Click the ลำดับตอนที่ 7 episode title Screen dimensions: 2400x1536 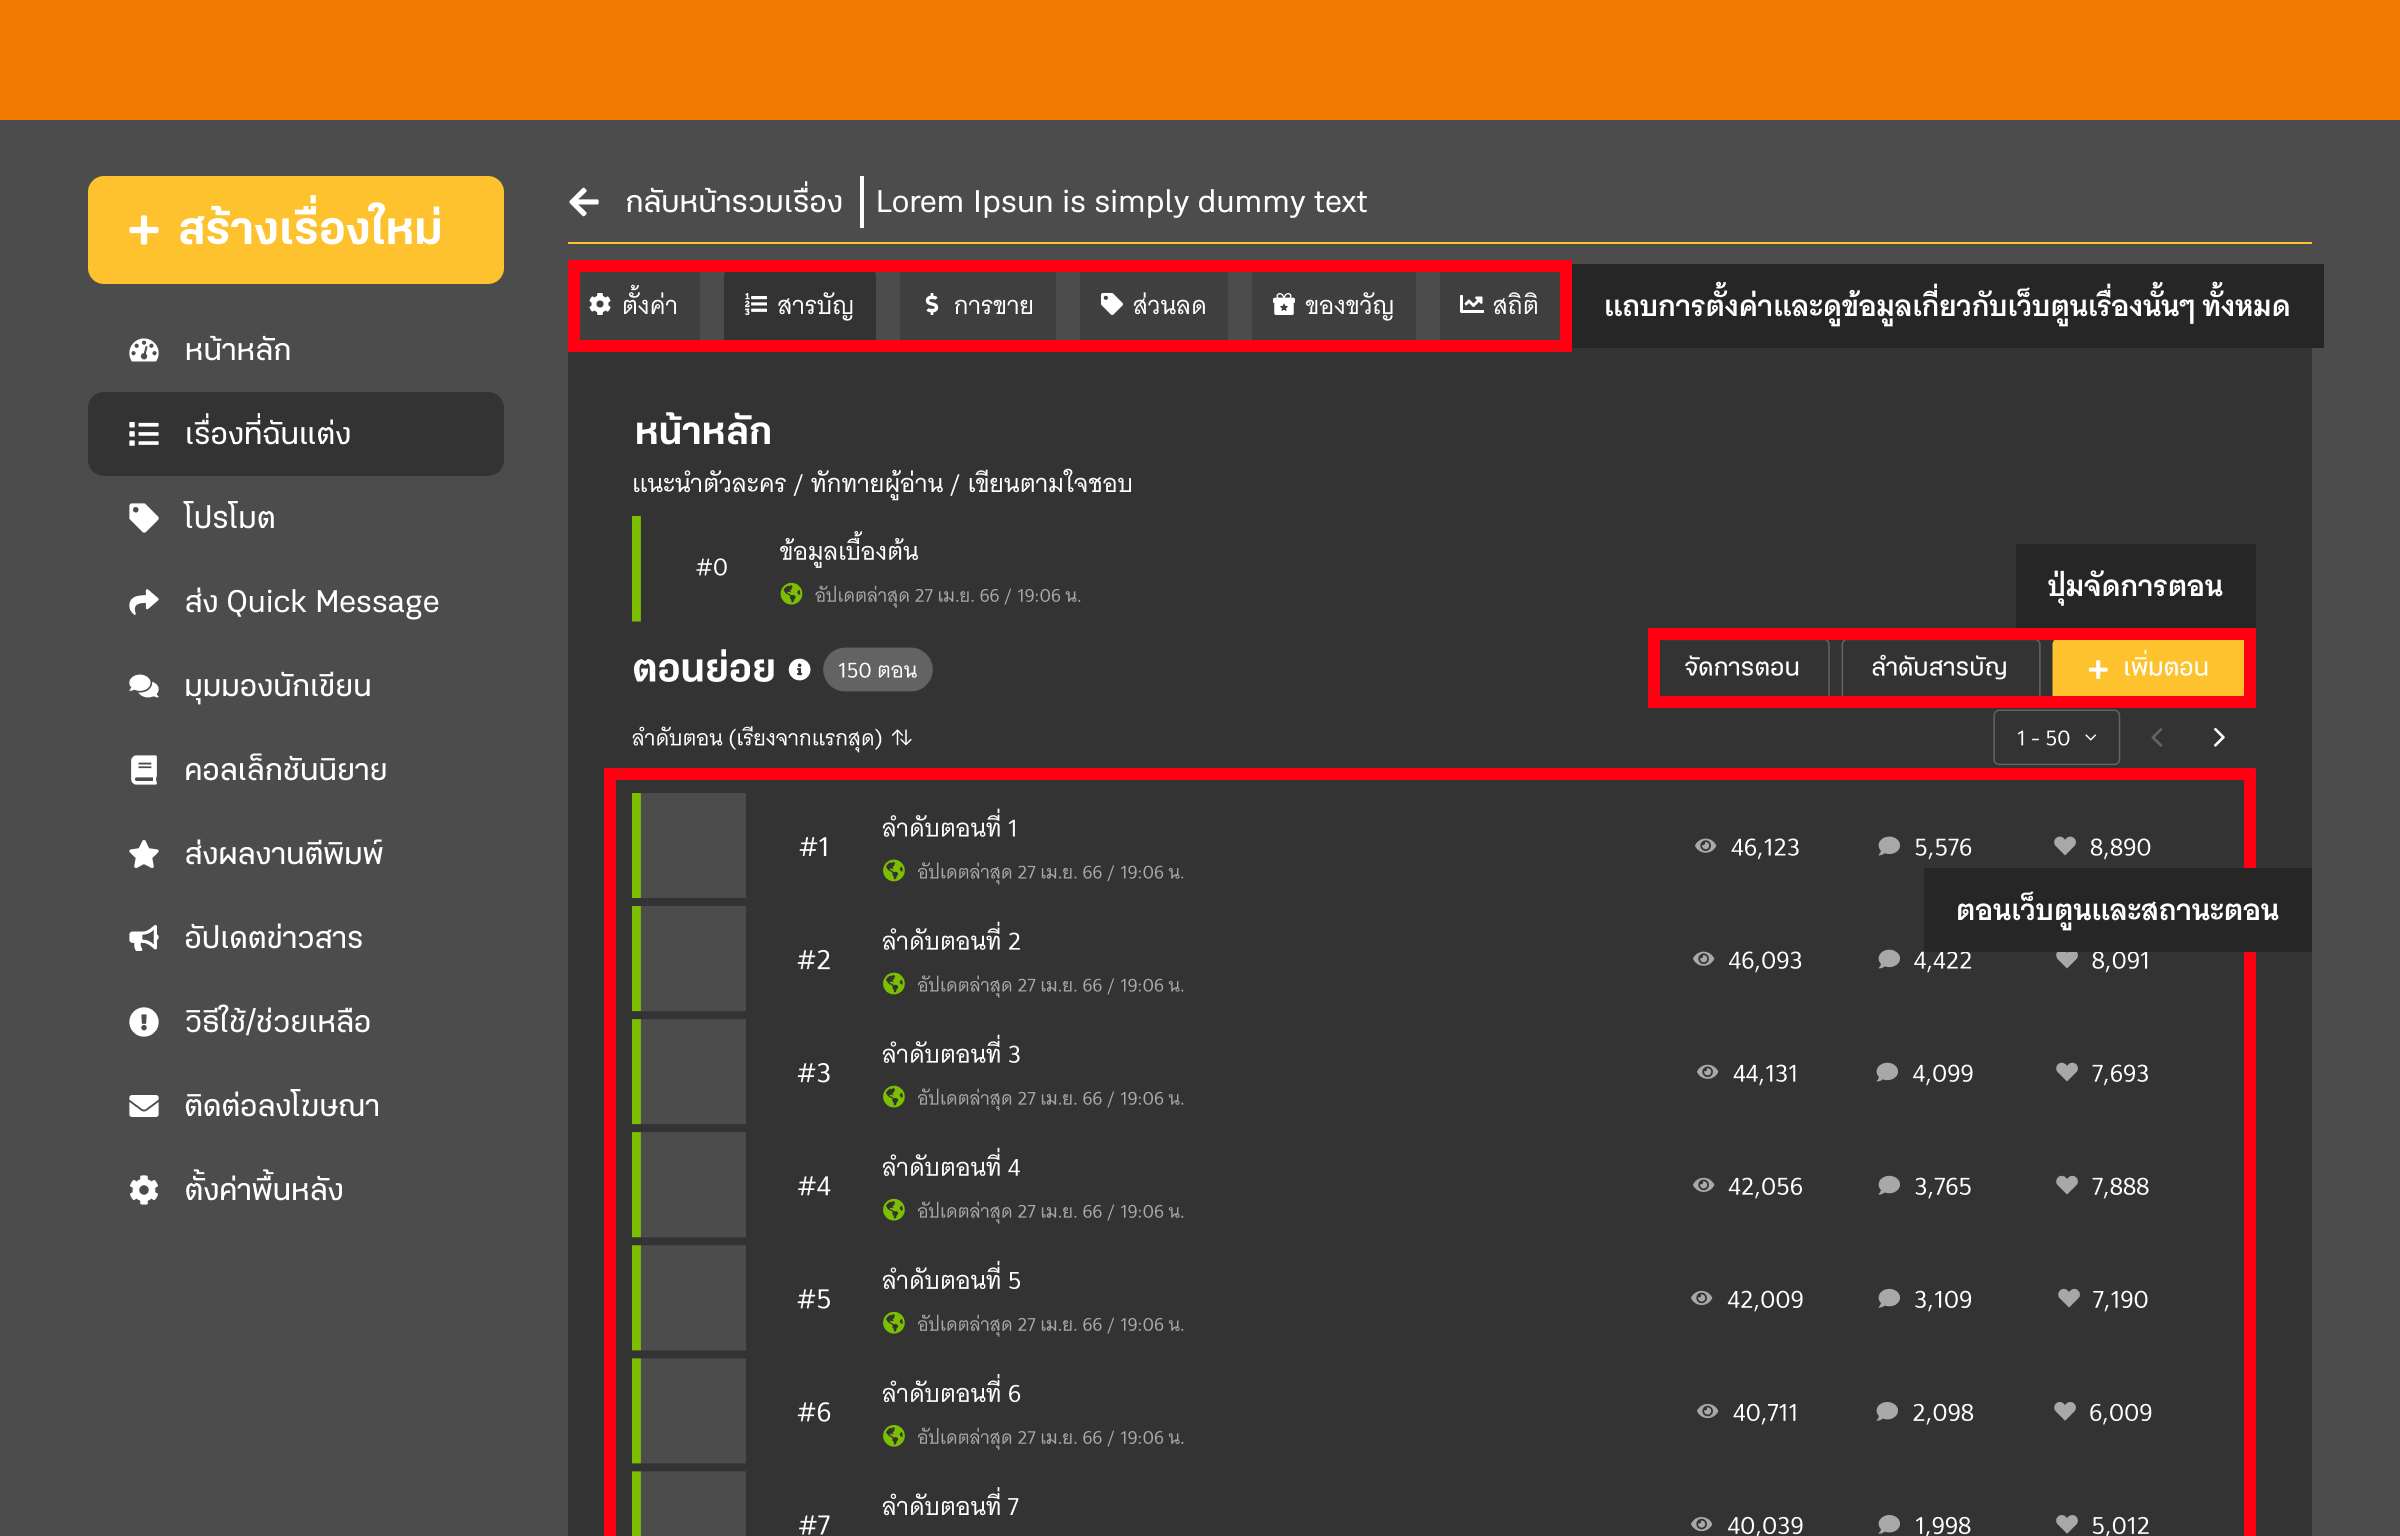click(950, 1506)
